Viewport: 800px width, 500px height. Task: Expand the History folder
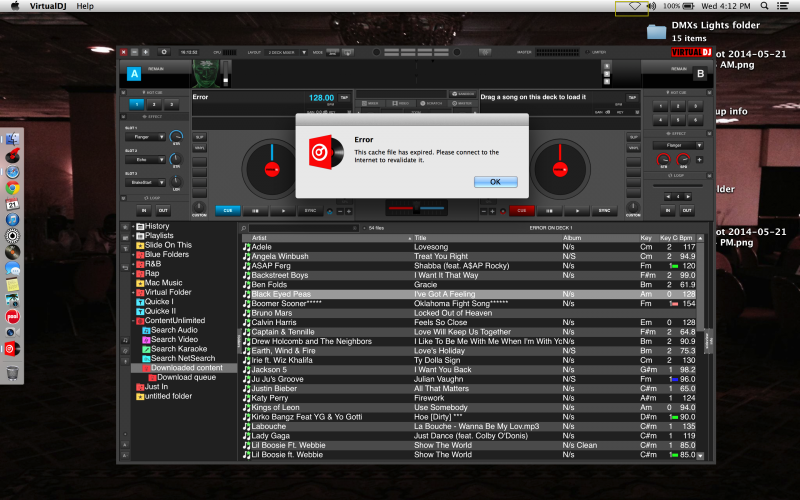click(x=133, y=227)
